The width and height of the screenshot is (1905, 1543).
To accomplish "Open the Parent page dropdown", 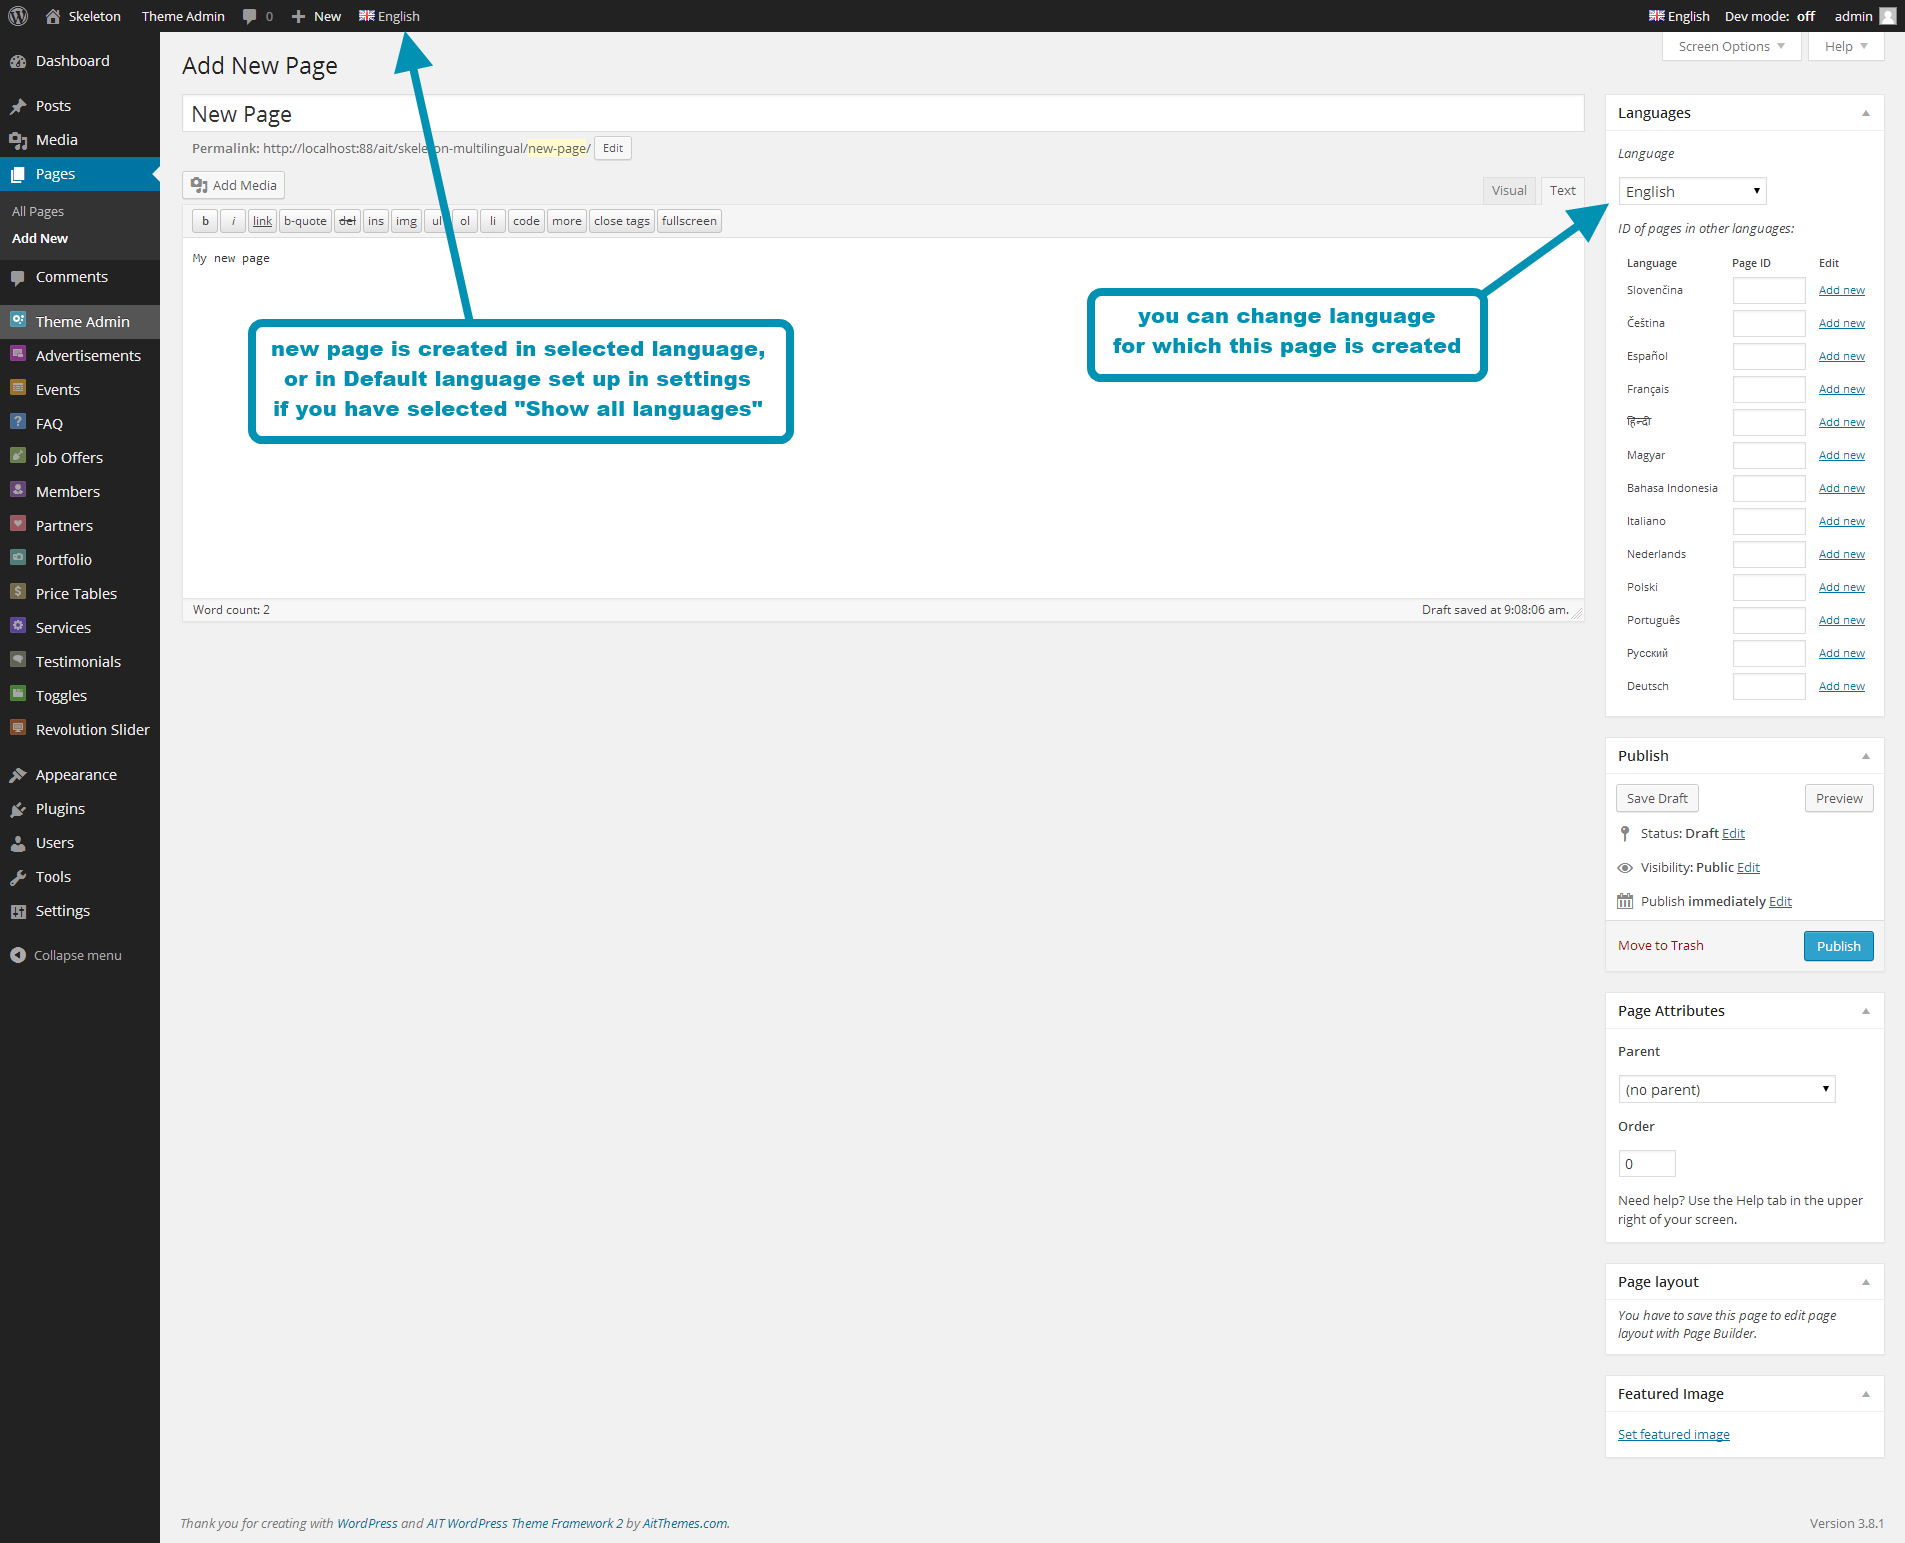I will point(1726,1089).
